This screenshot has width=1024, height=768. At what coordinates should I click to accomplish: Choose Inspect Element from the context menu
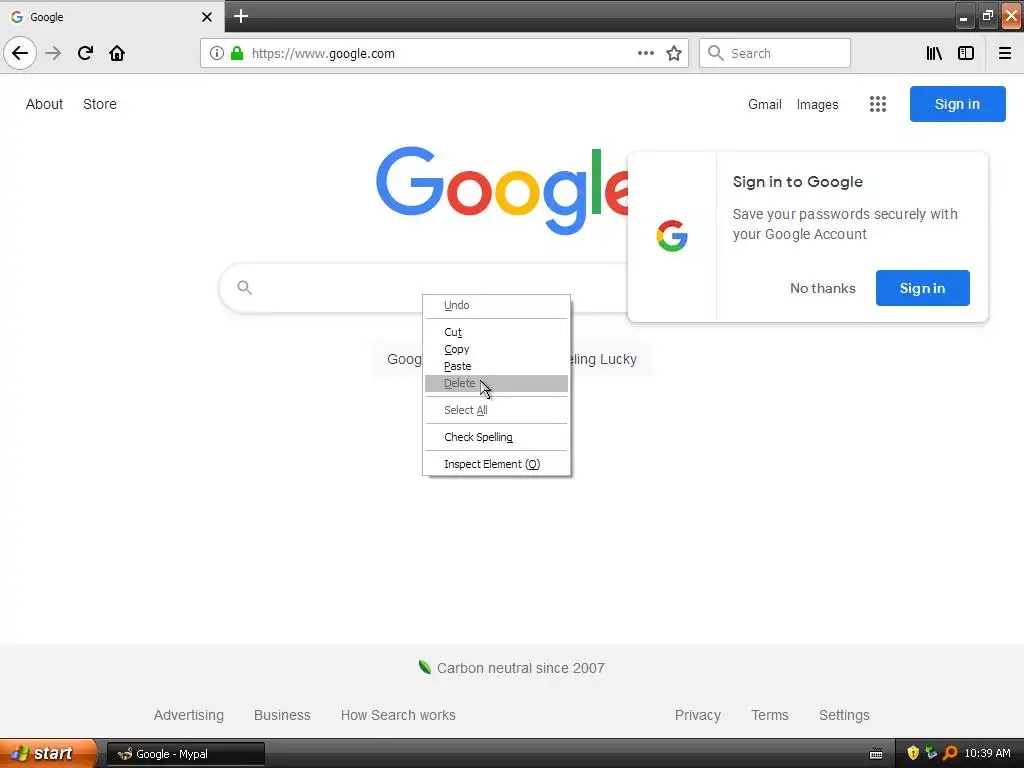tap(496, 464)
